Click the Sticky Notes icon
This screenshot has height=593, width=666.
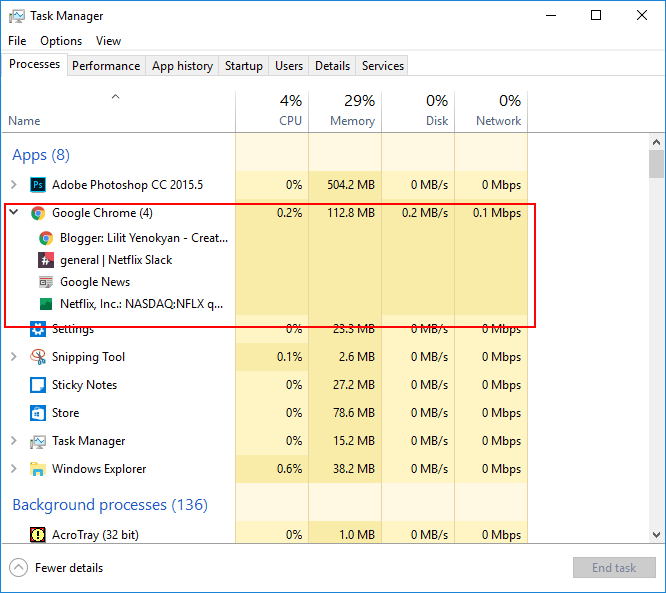(38, 385)
